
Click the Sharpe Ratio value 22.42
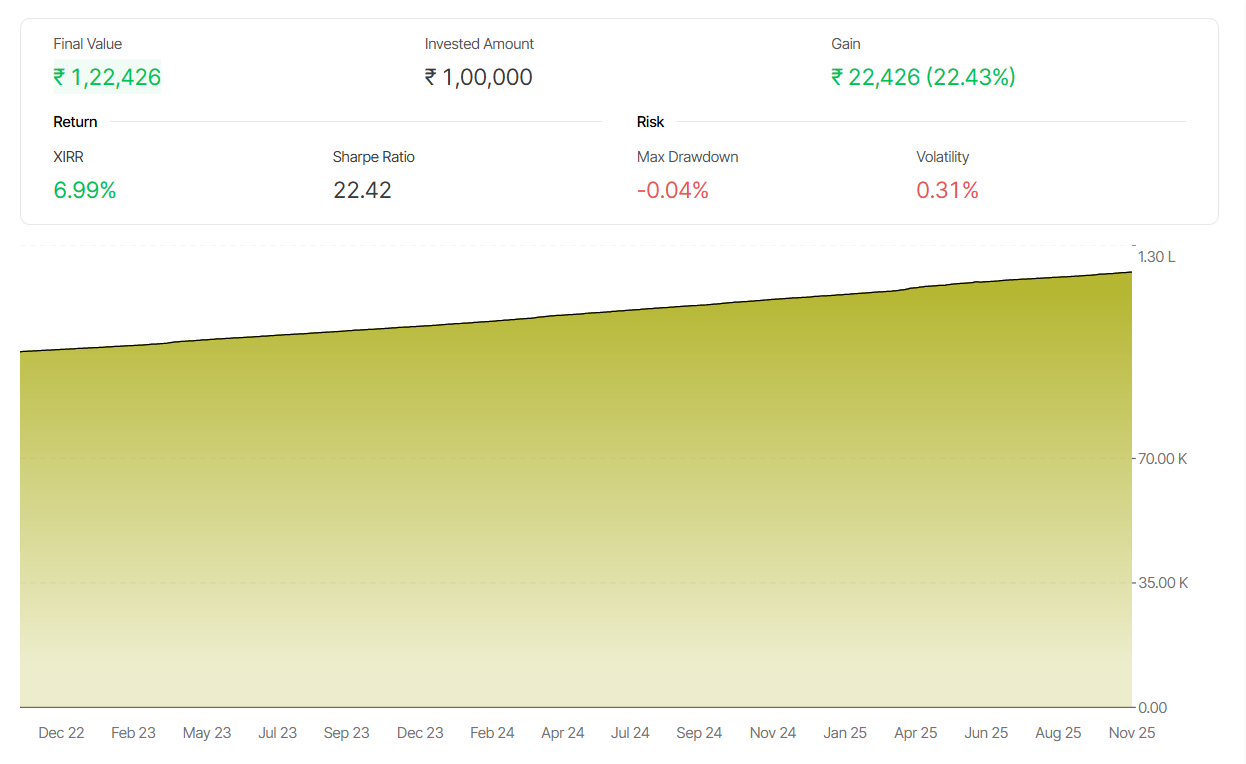[x=362, y=190]
